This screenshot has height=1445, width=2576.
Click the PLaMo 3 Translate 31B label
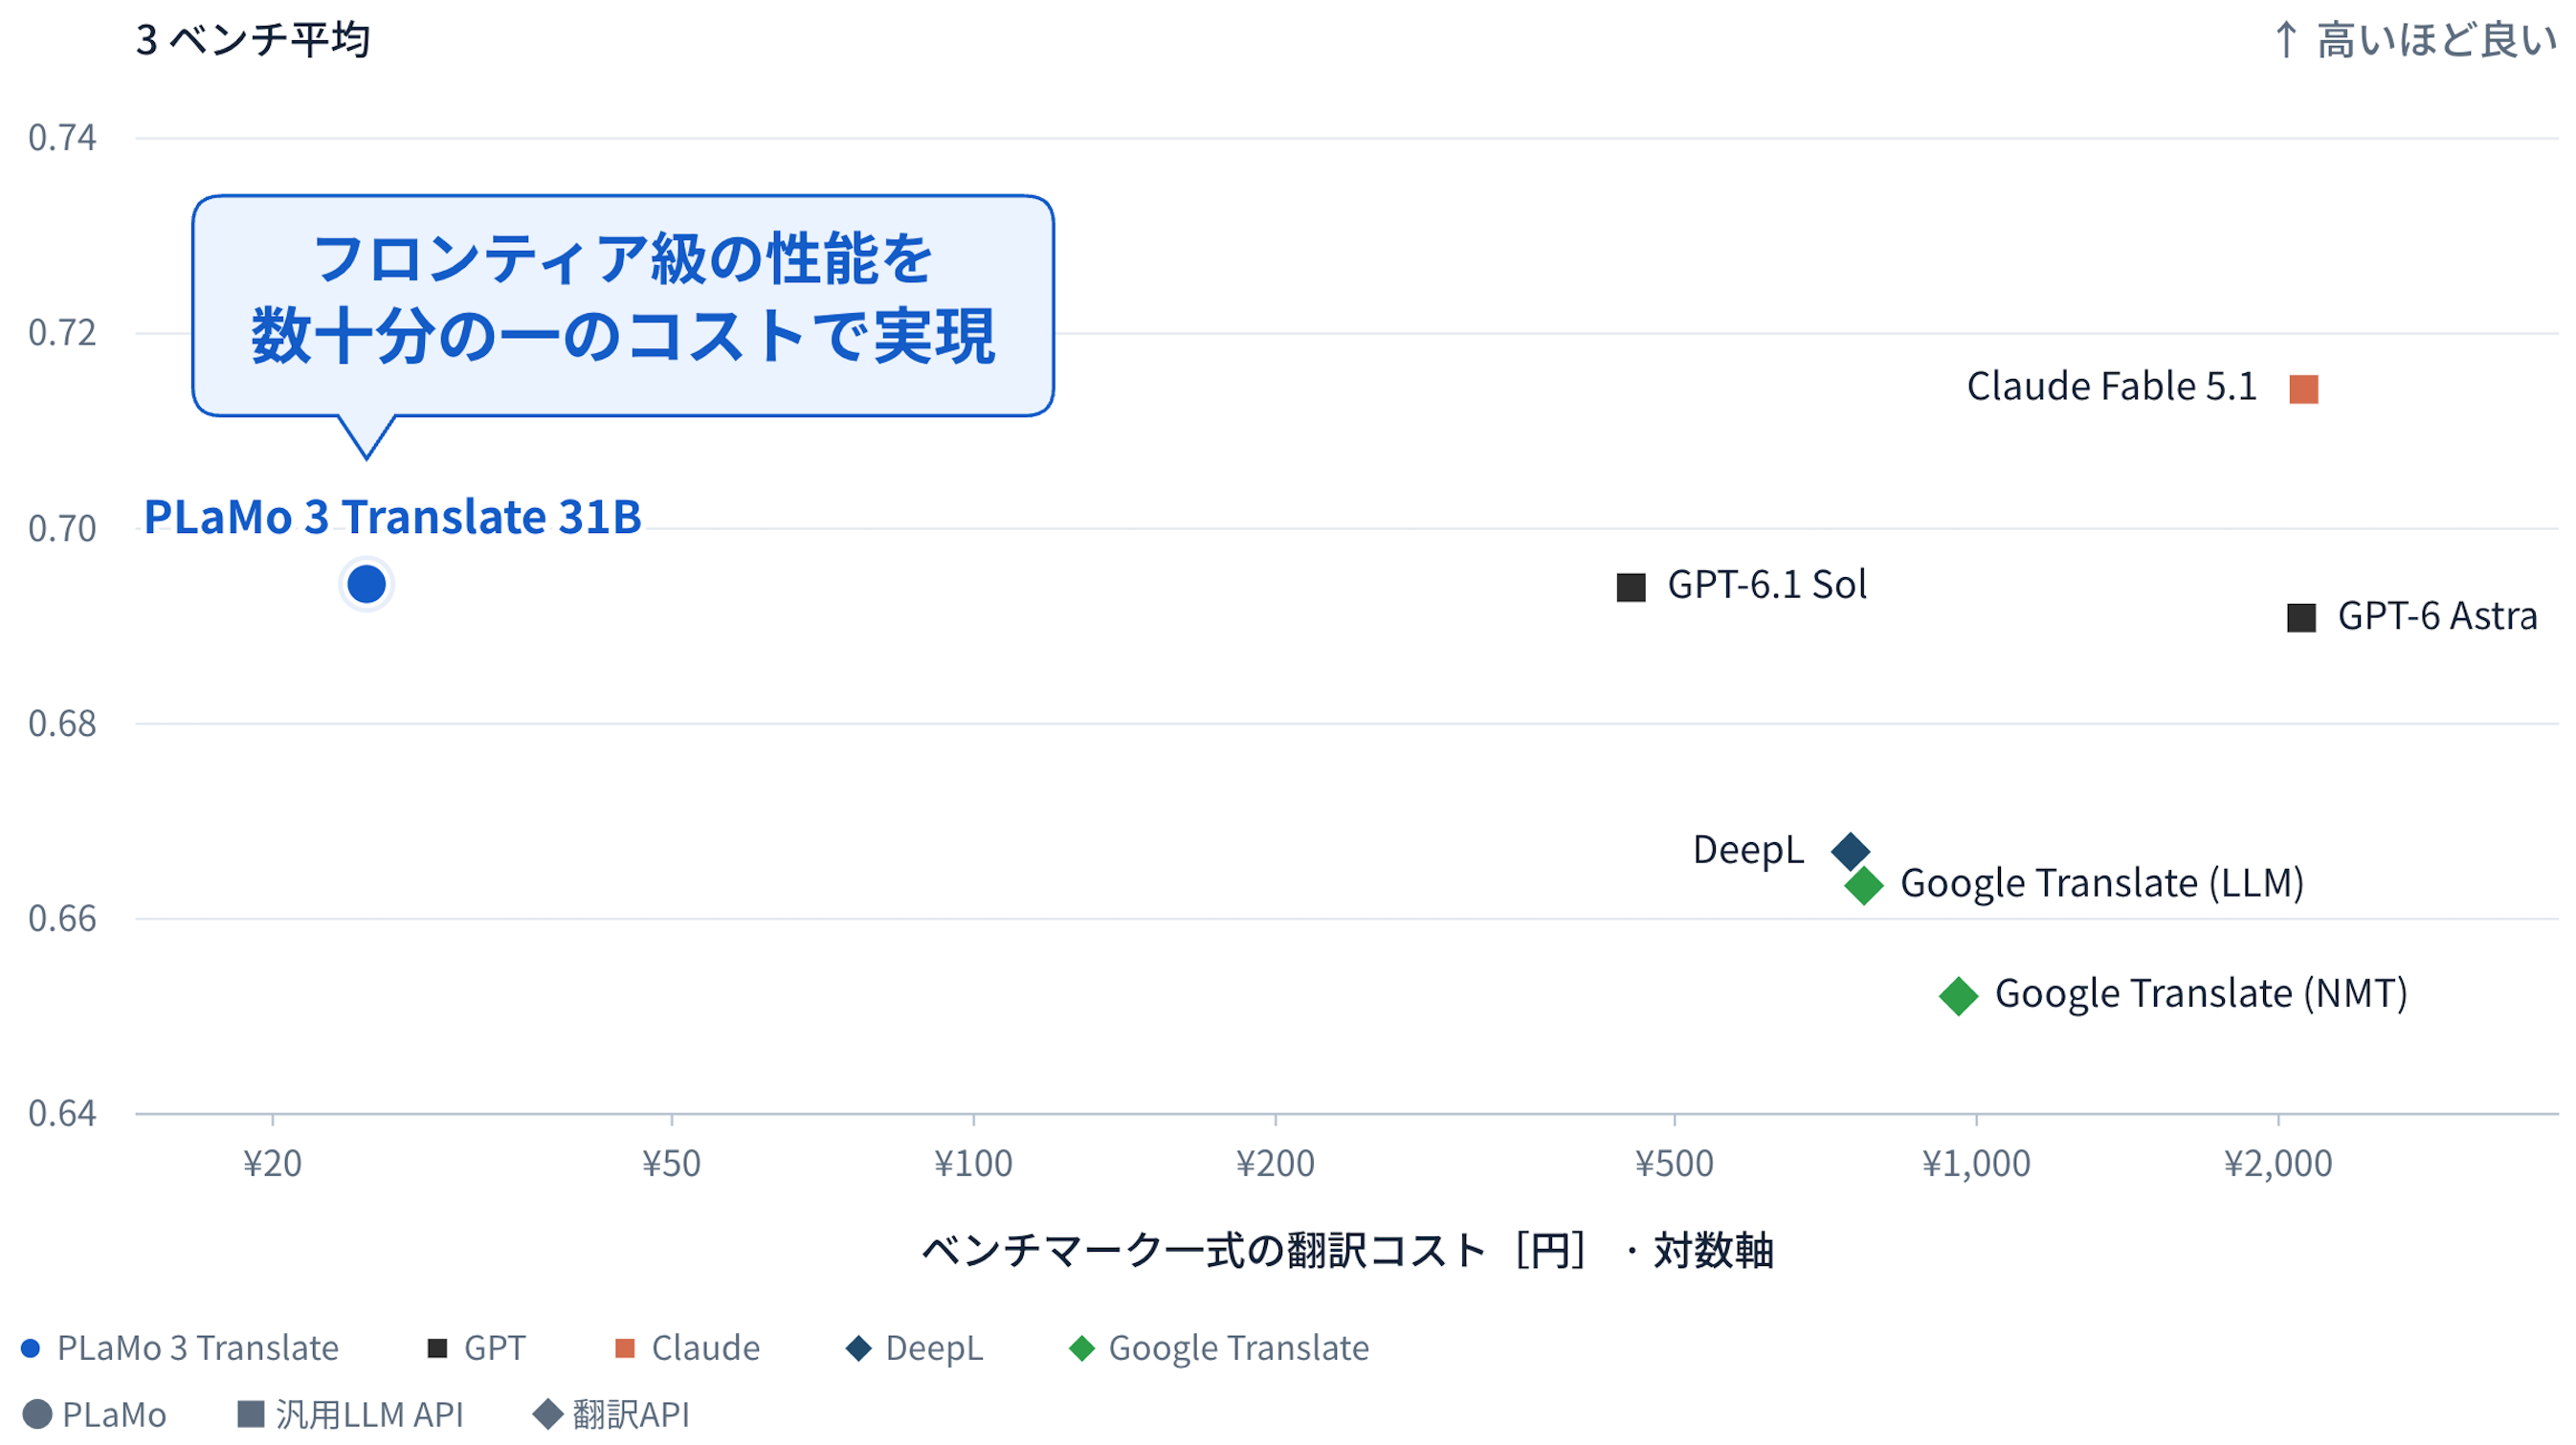coord(393,518)
